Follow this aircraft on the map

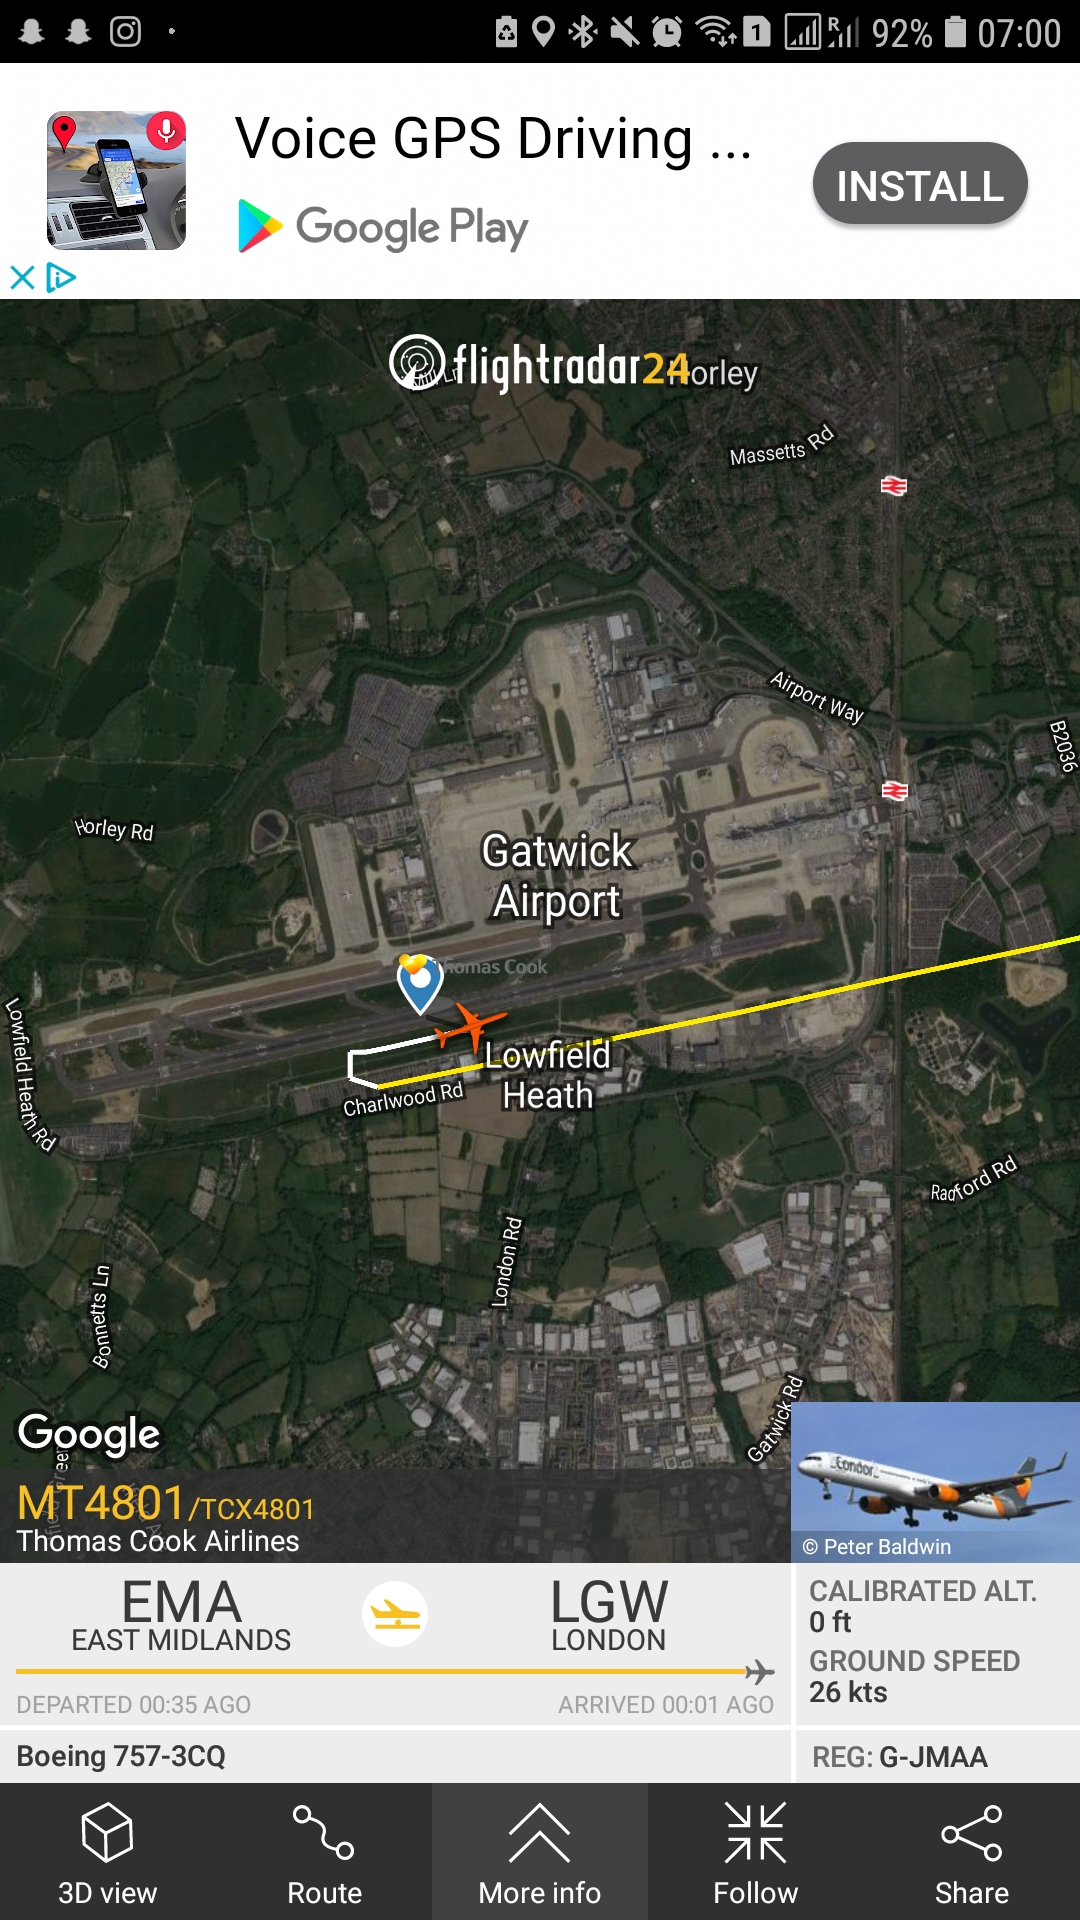click(756, 1852)
